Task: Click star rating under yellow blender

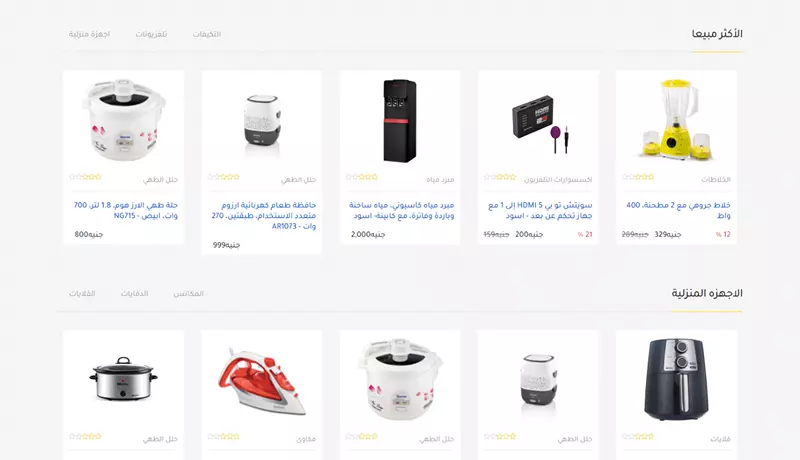Action: click(x=638, y=177)
